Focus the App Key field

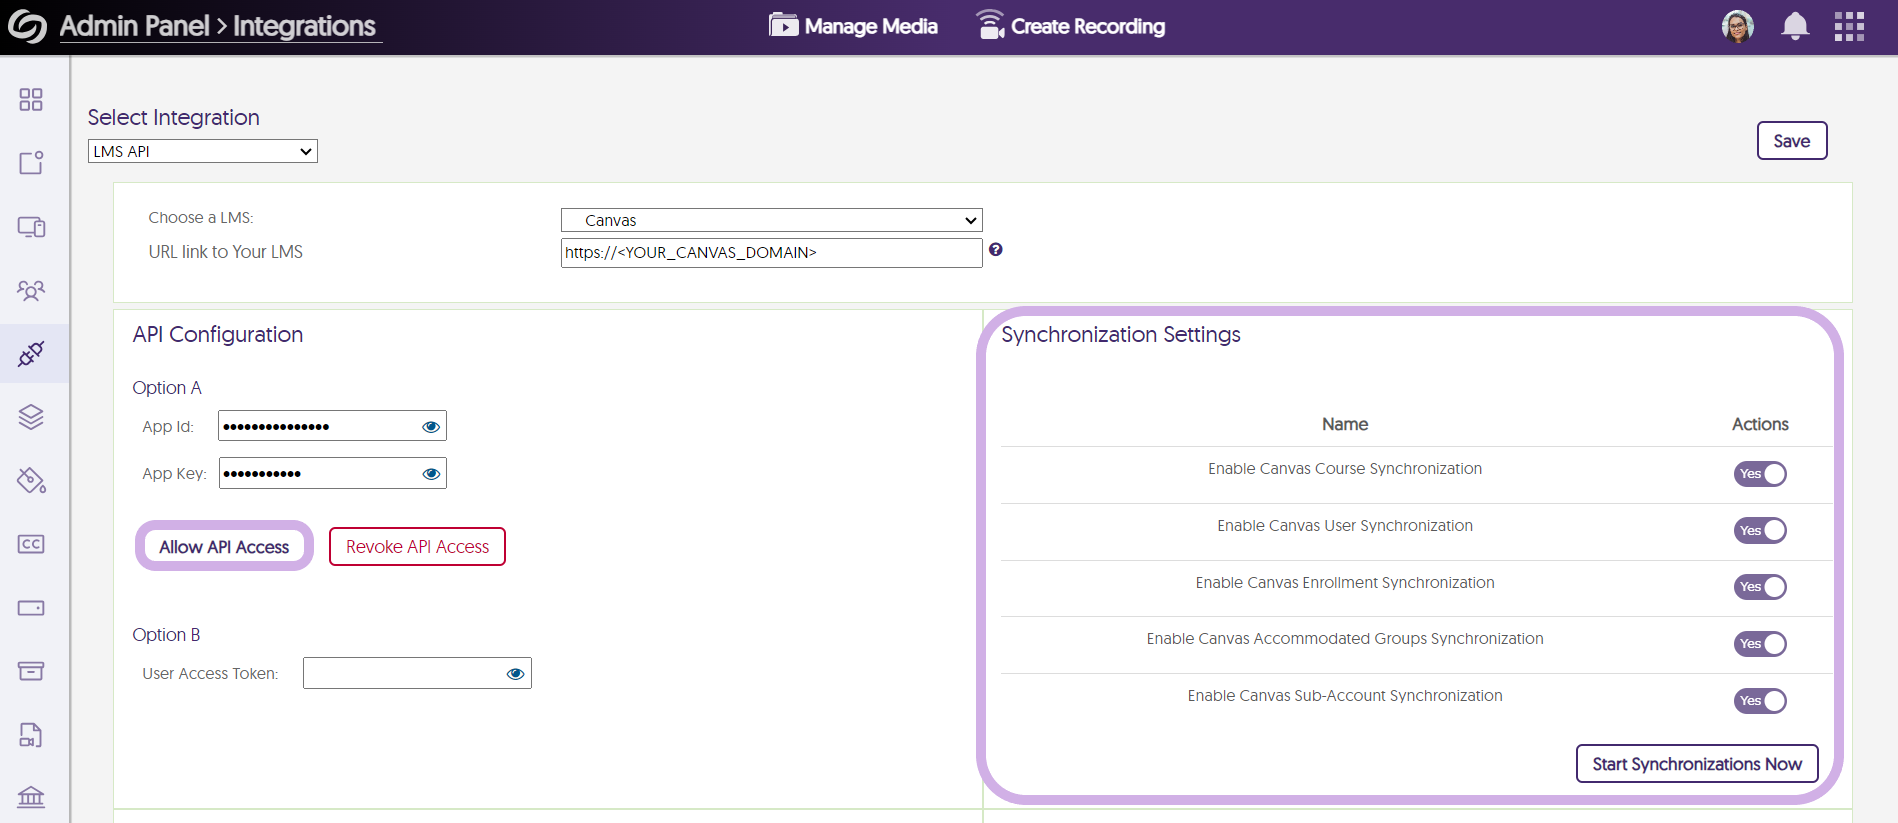coord(332,473)
